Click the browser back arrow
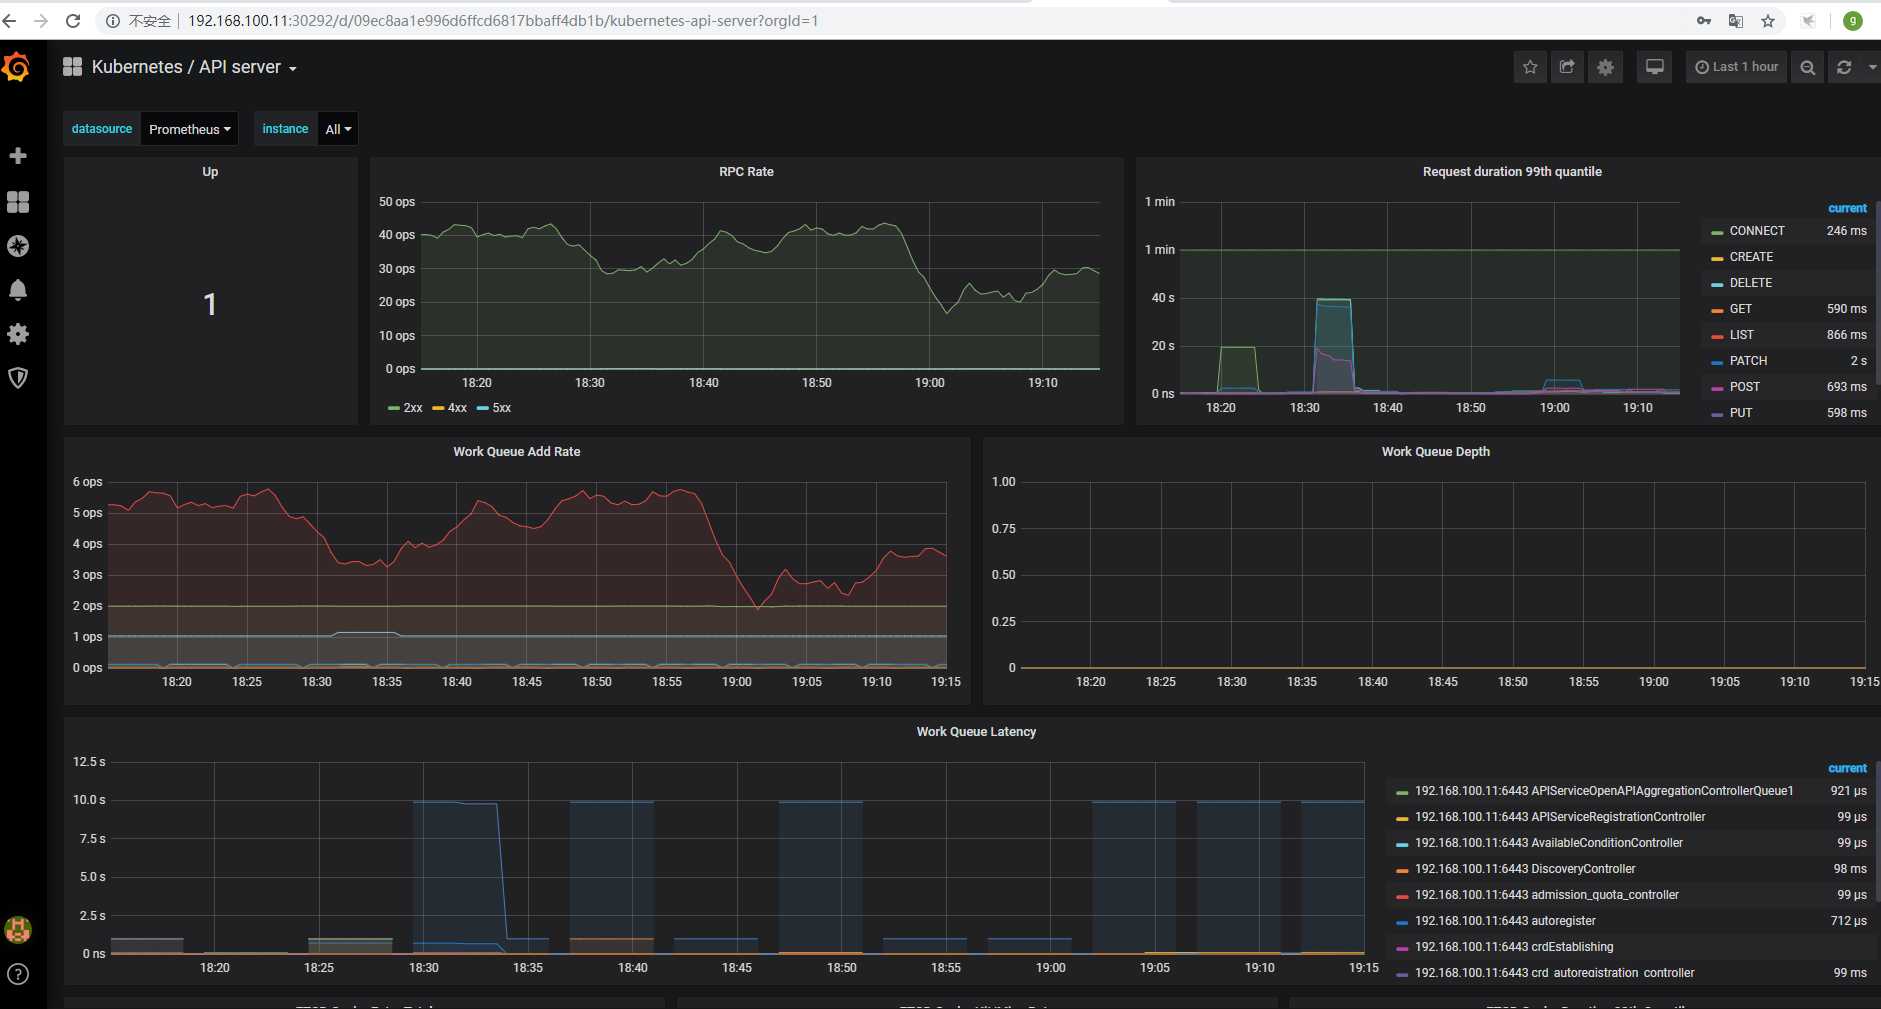This screenshot has width=1881, height=1009. [10, 20]
